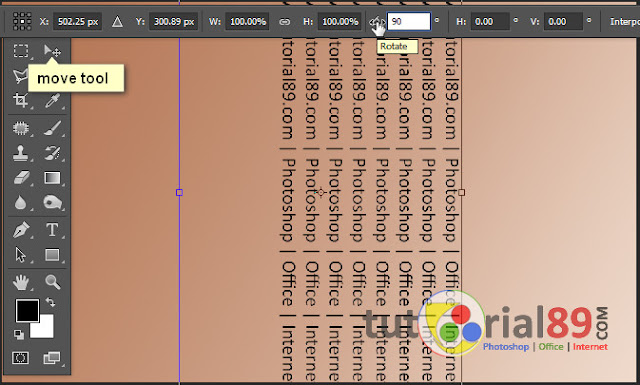Click the Rotate angle field showing 90
Screen dimensions: 640x385
[409, 21]
